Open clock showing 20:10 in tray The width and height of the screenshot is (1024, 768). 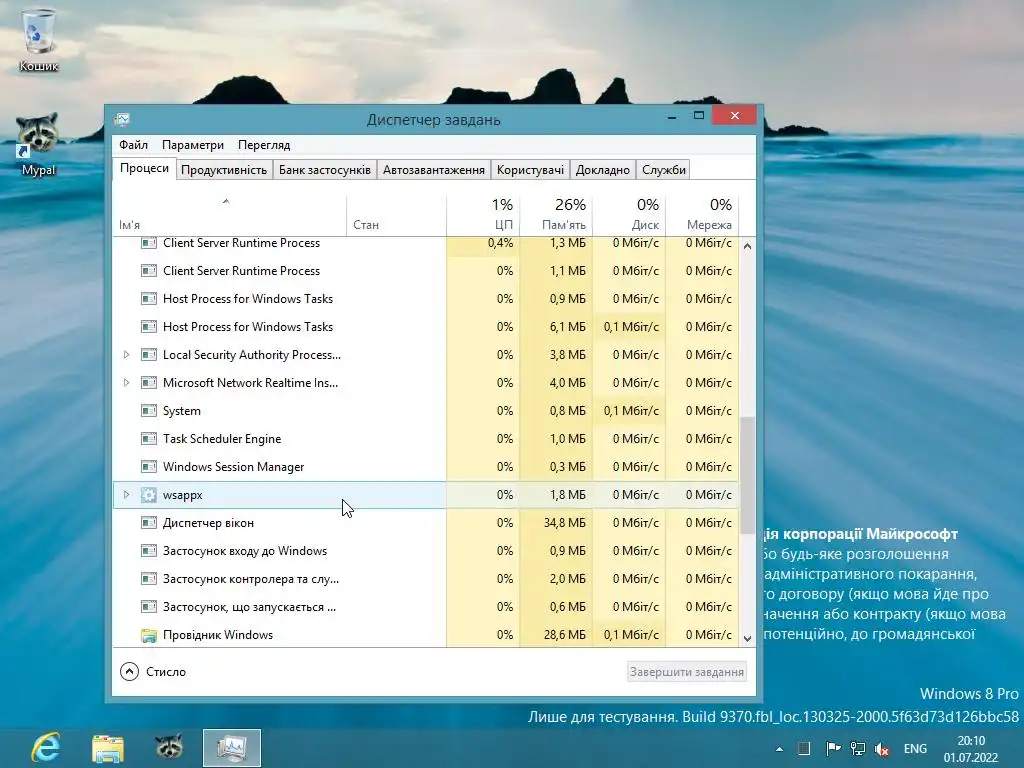point(970,749)
